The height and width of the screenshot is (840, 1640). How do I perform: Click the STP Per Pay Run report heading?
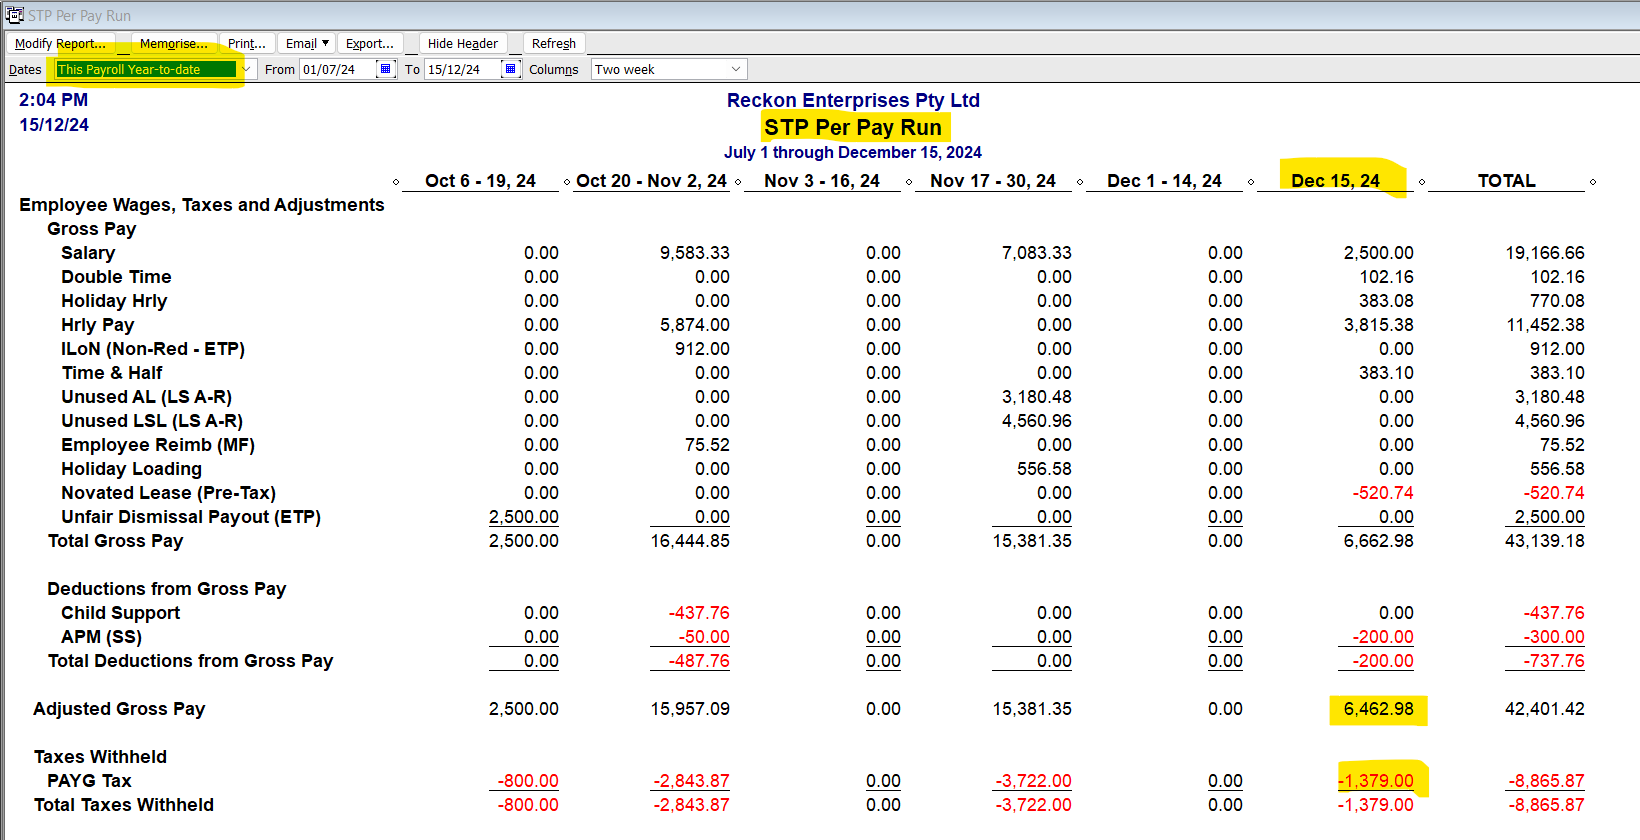click(853, 127)
